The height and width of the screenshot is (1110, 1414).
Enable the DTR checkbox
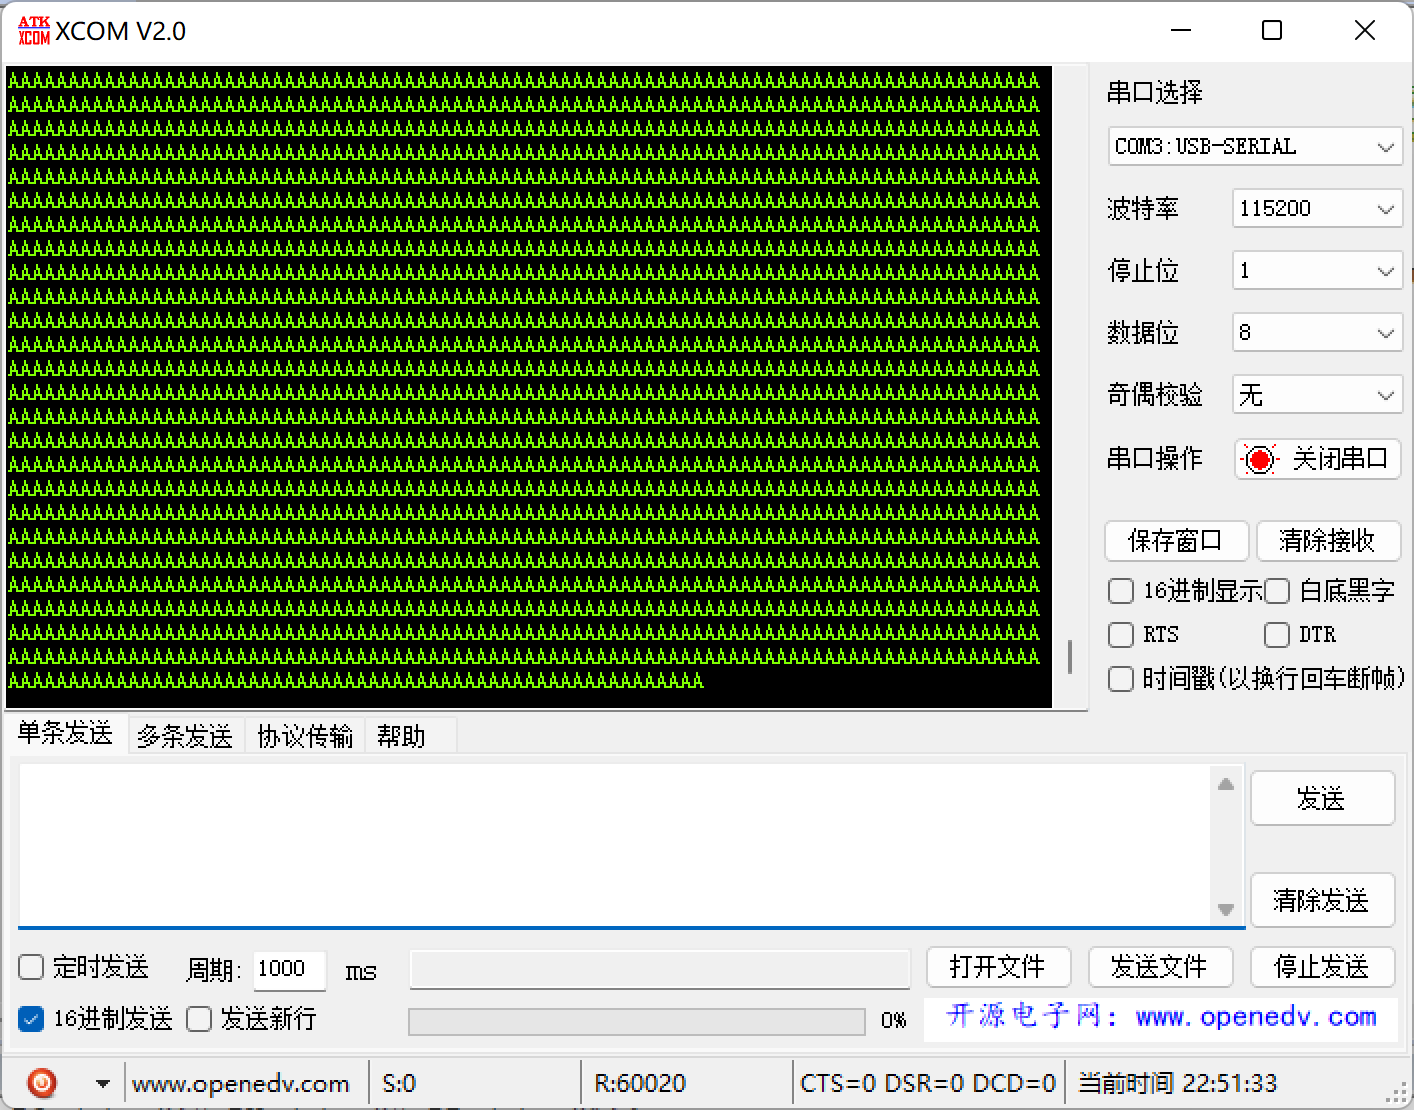(x=1277, y=635)
